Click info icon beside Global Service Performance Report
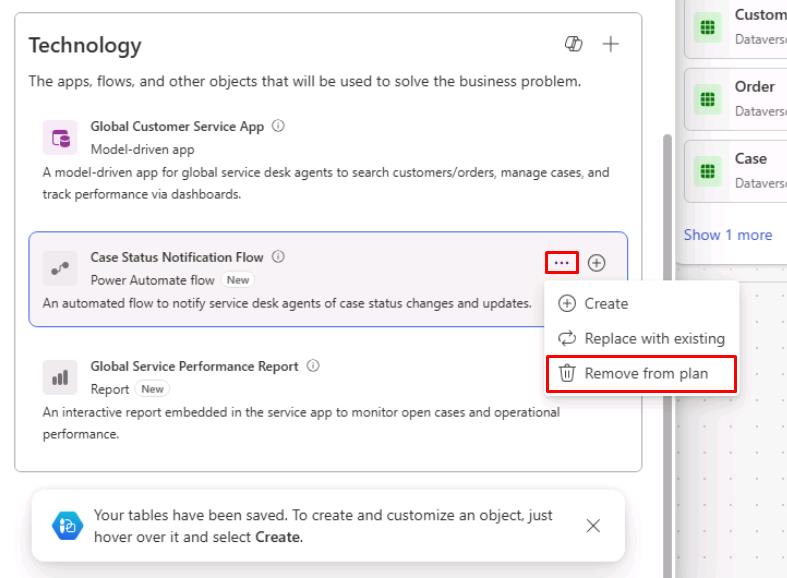The height and width of the screenshot is (578, 787). 313,365
